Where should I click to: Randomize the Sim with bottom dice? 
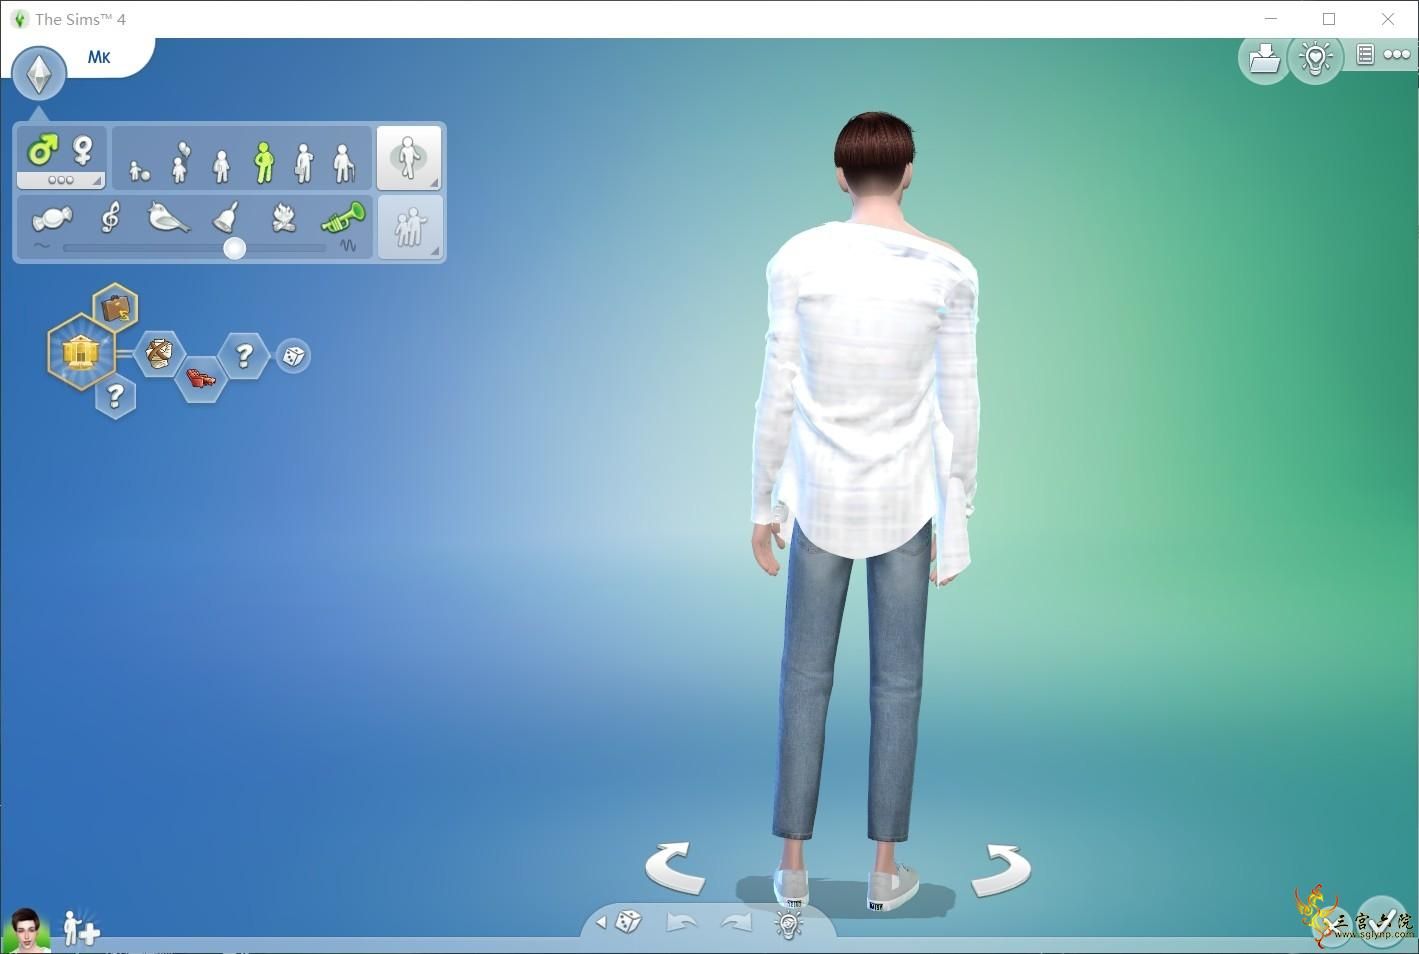pos(629,921)
